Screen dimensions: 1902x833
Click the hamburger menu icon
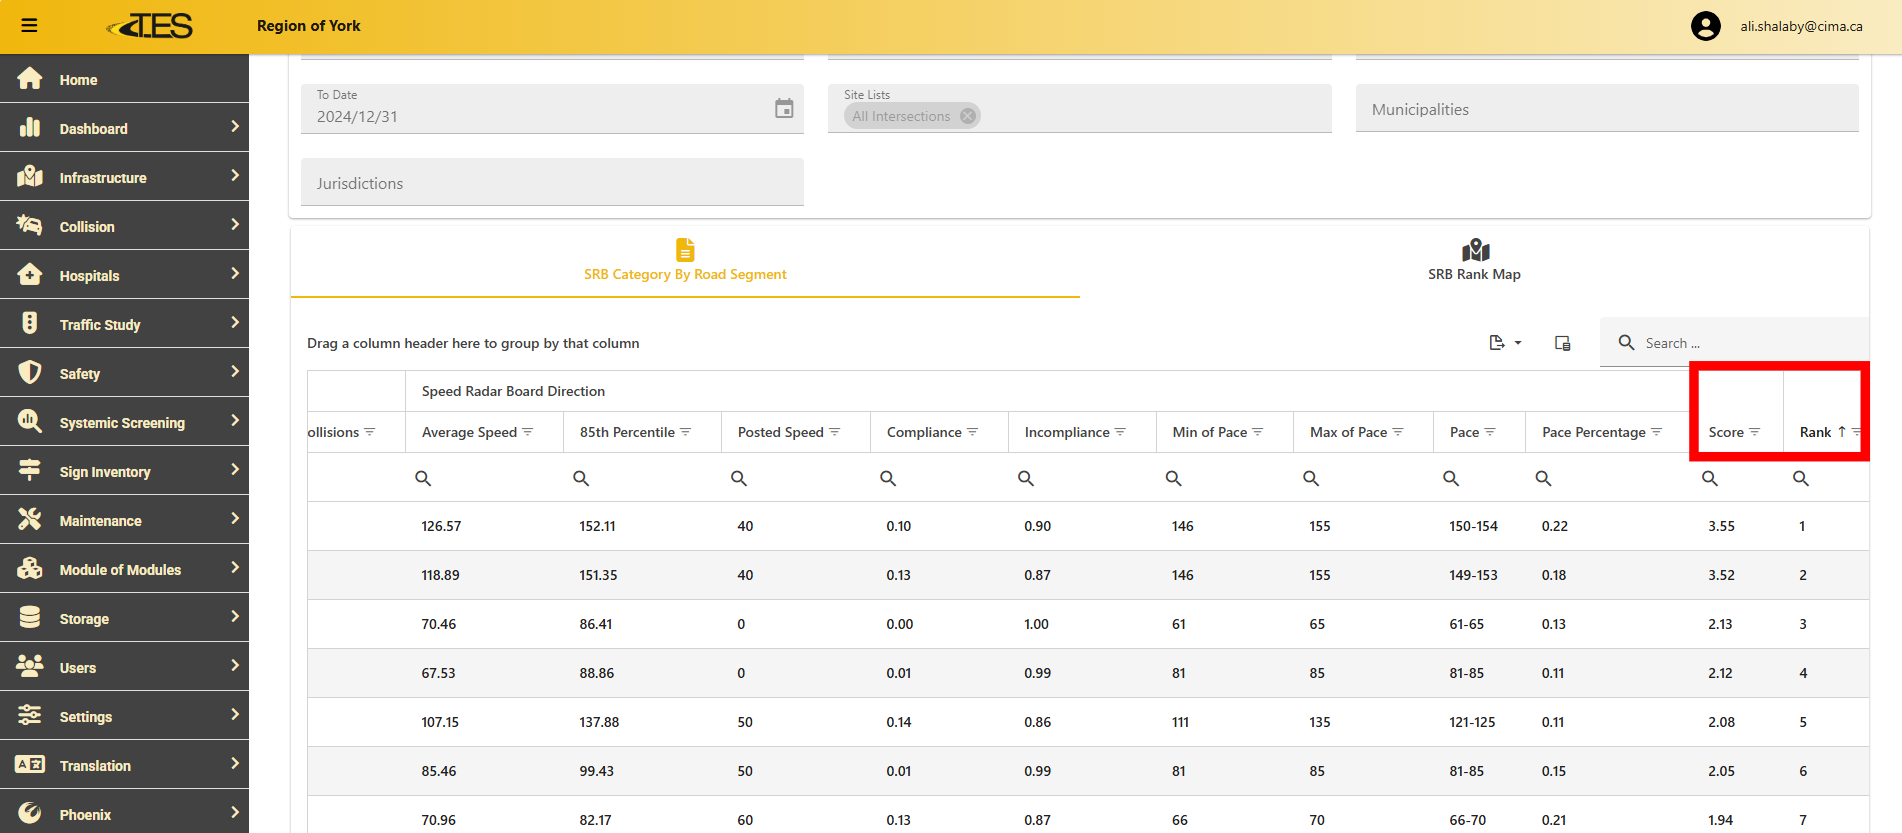[x=29, y=26]
